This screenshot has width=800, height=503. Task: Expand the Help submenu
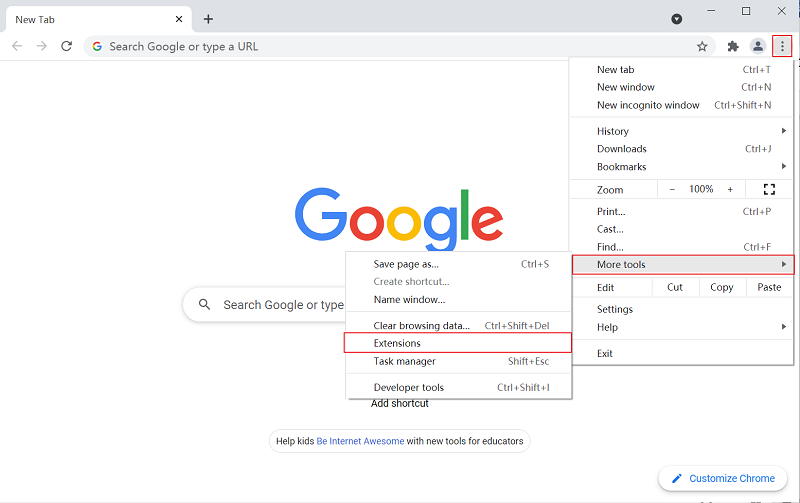pos(682,327)
